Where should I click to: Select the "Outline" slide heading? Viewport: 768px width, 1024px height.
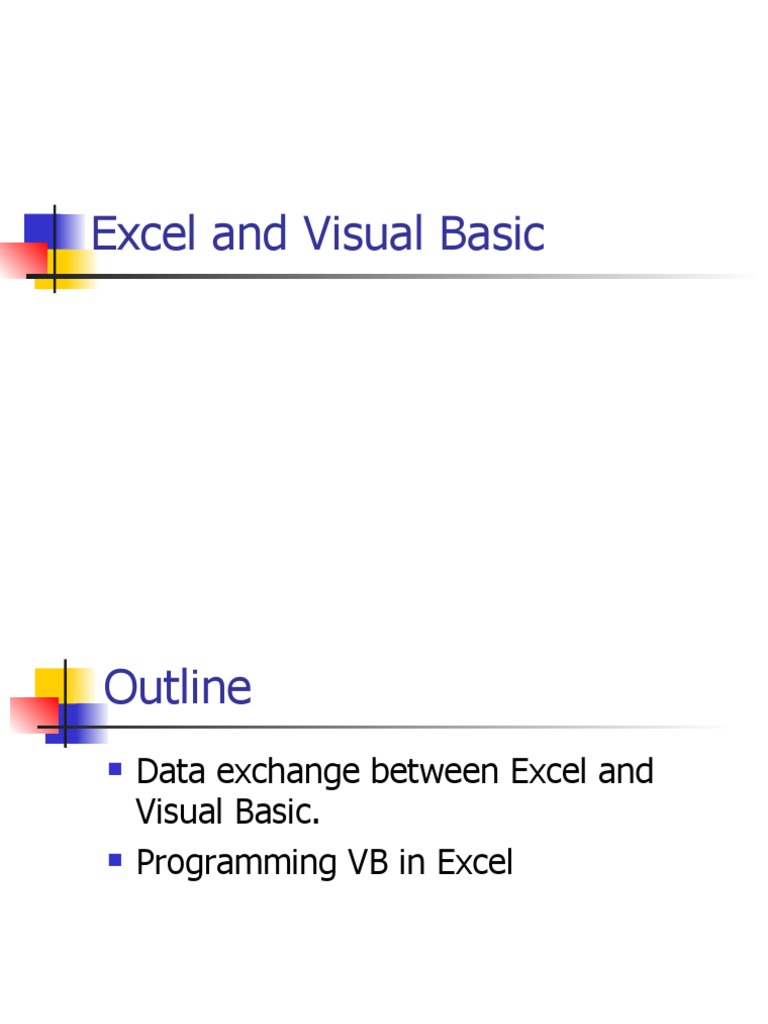coord(177,688)
